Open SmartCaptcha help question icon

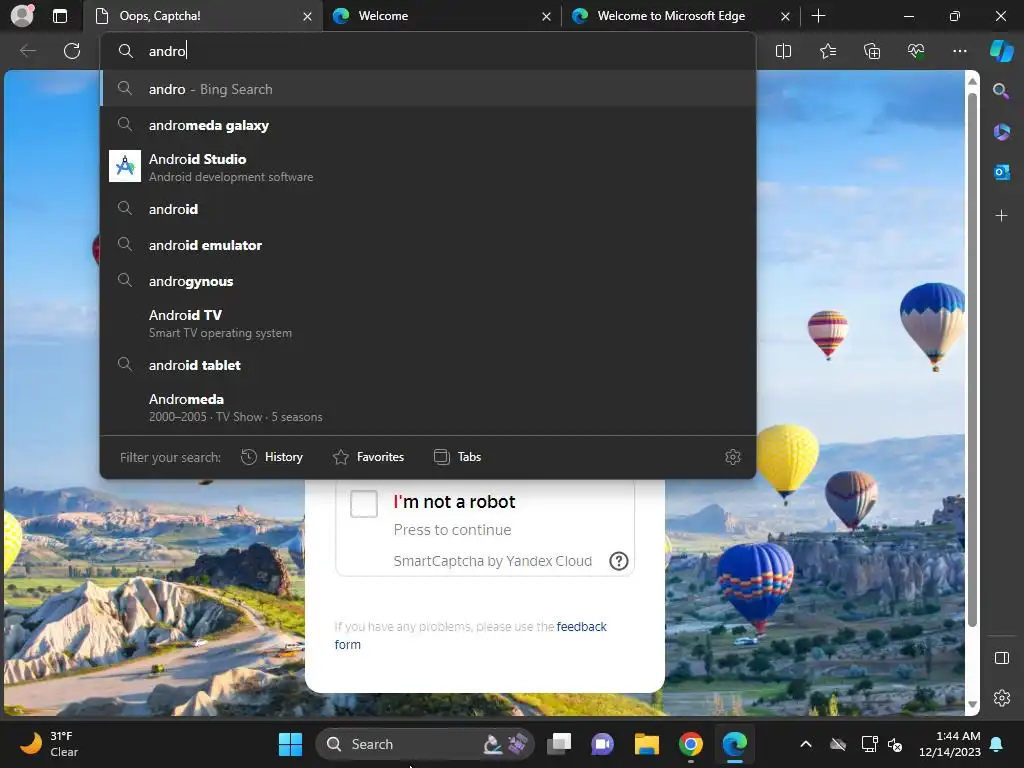pyautogui.click(x=618, y=561)
